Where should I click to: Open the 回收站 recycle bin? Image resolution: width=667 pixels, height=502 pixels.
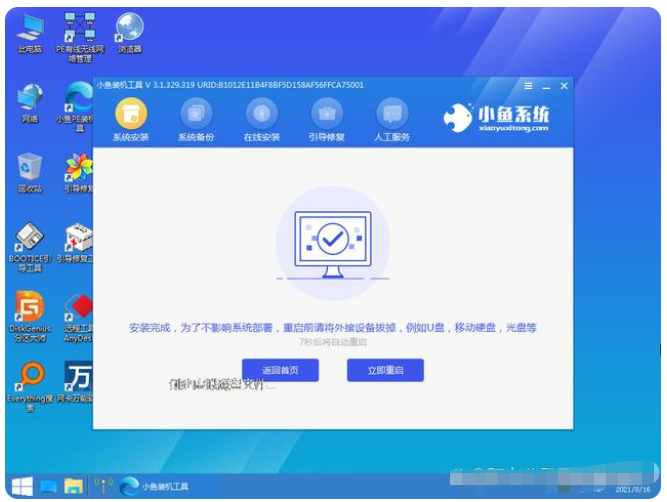pos(30,168)
